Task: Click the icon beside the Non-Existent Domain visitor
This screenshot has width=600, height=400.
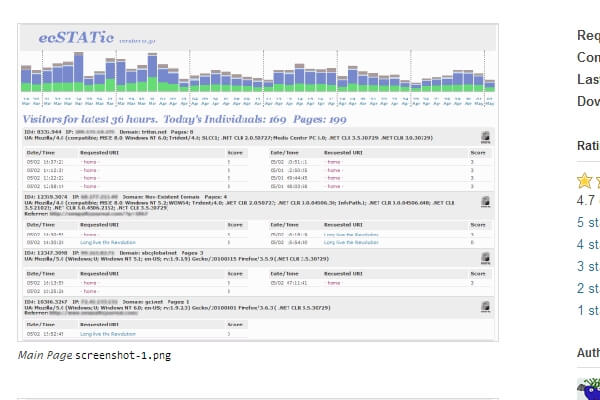Action: 486,201
